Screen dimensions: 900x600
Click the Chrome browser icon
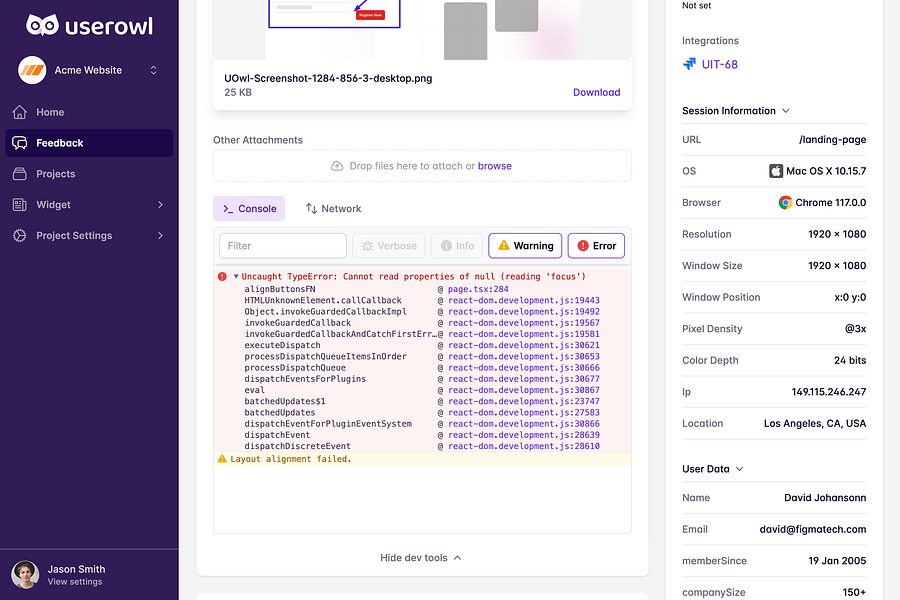click(785, 203)
